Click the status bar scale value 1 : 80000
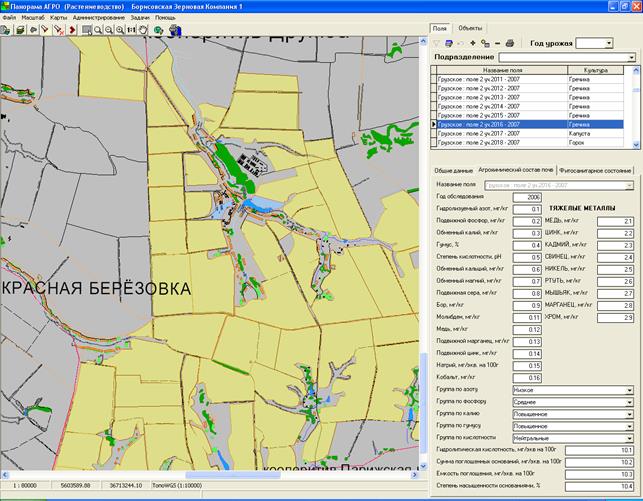 pyautogui.click(x=25, y=485)
